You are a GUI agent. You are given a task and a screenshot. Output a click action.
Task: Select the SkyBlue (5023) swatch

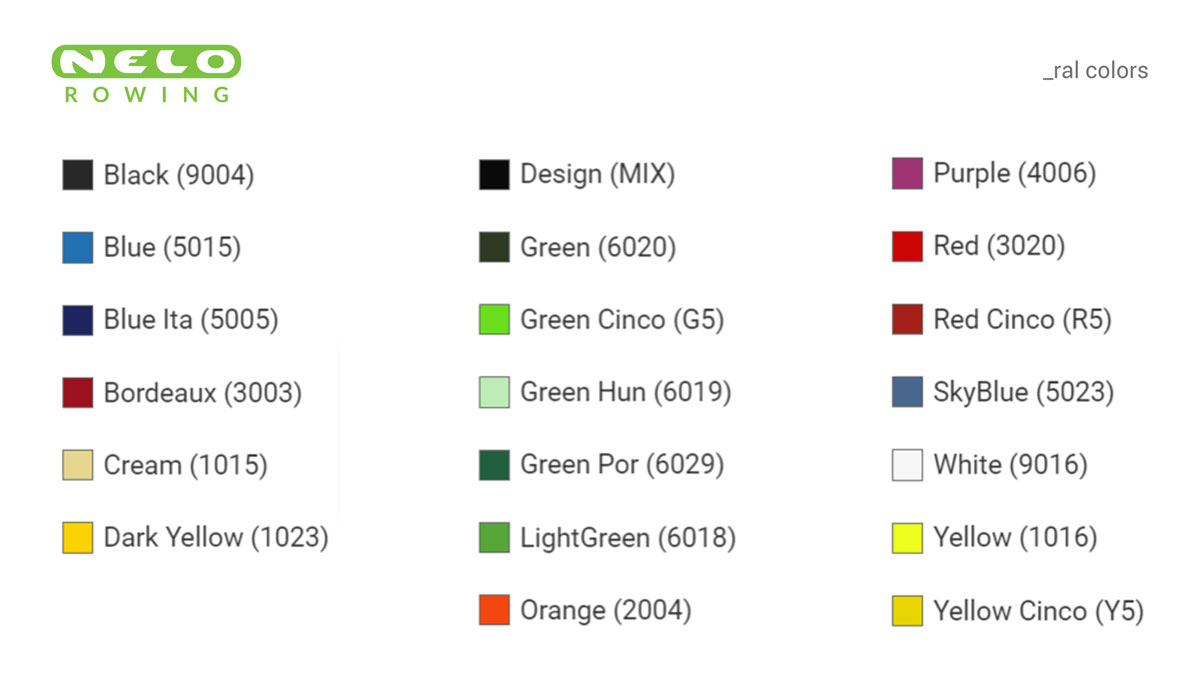(907, 392)
